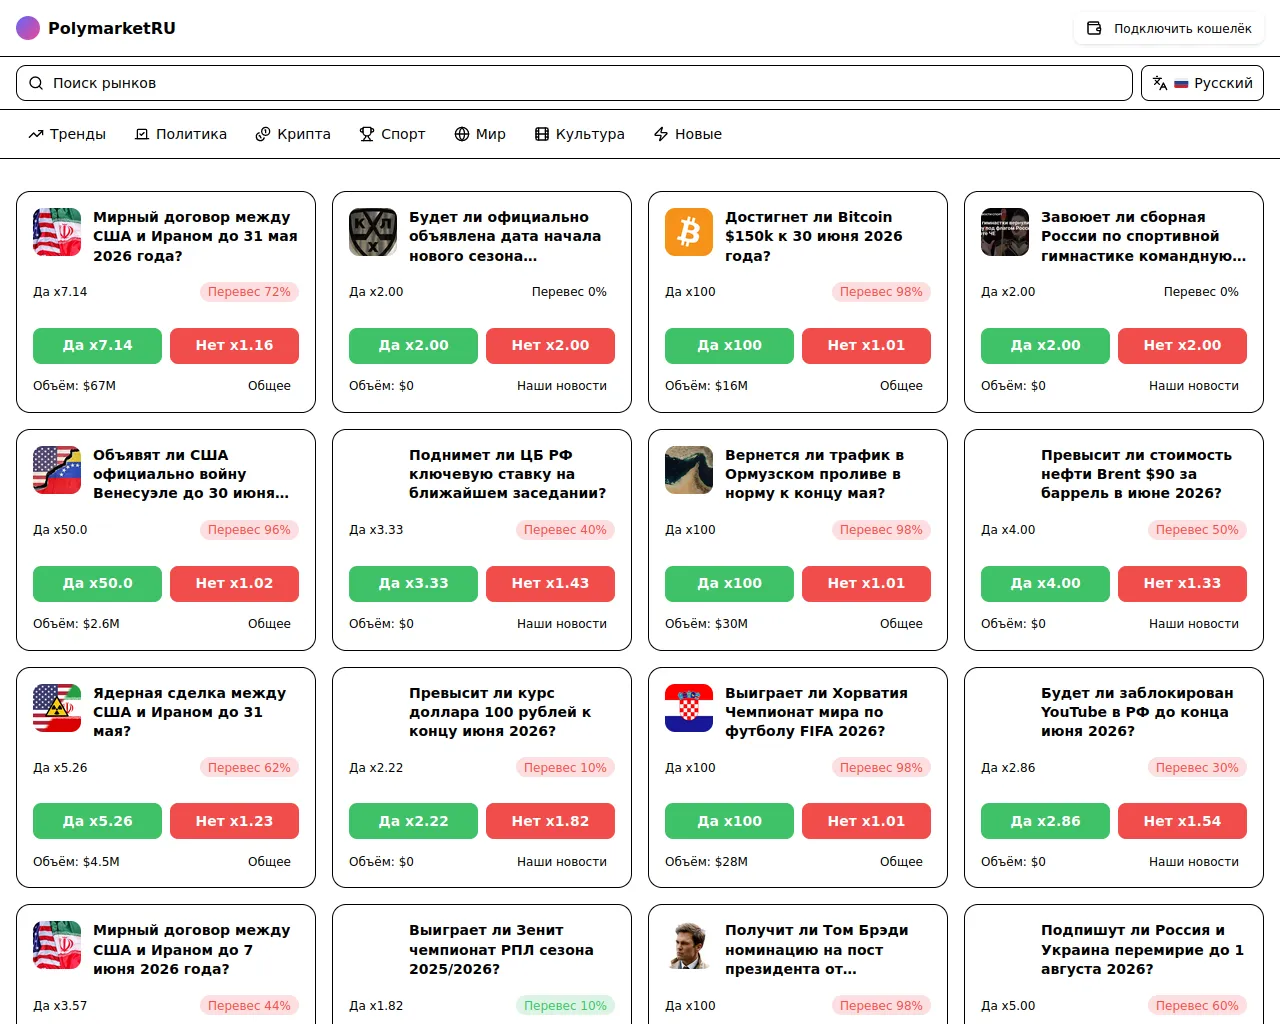Click the Объём: $30M volume text
This screenshot has height=1024, width=1280.
706,624
